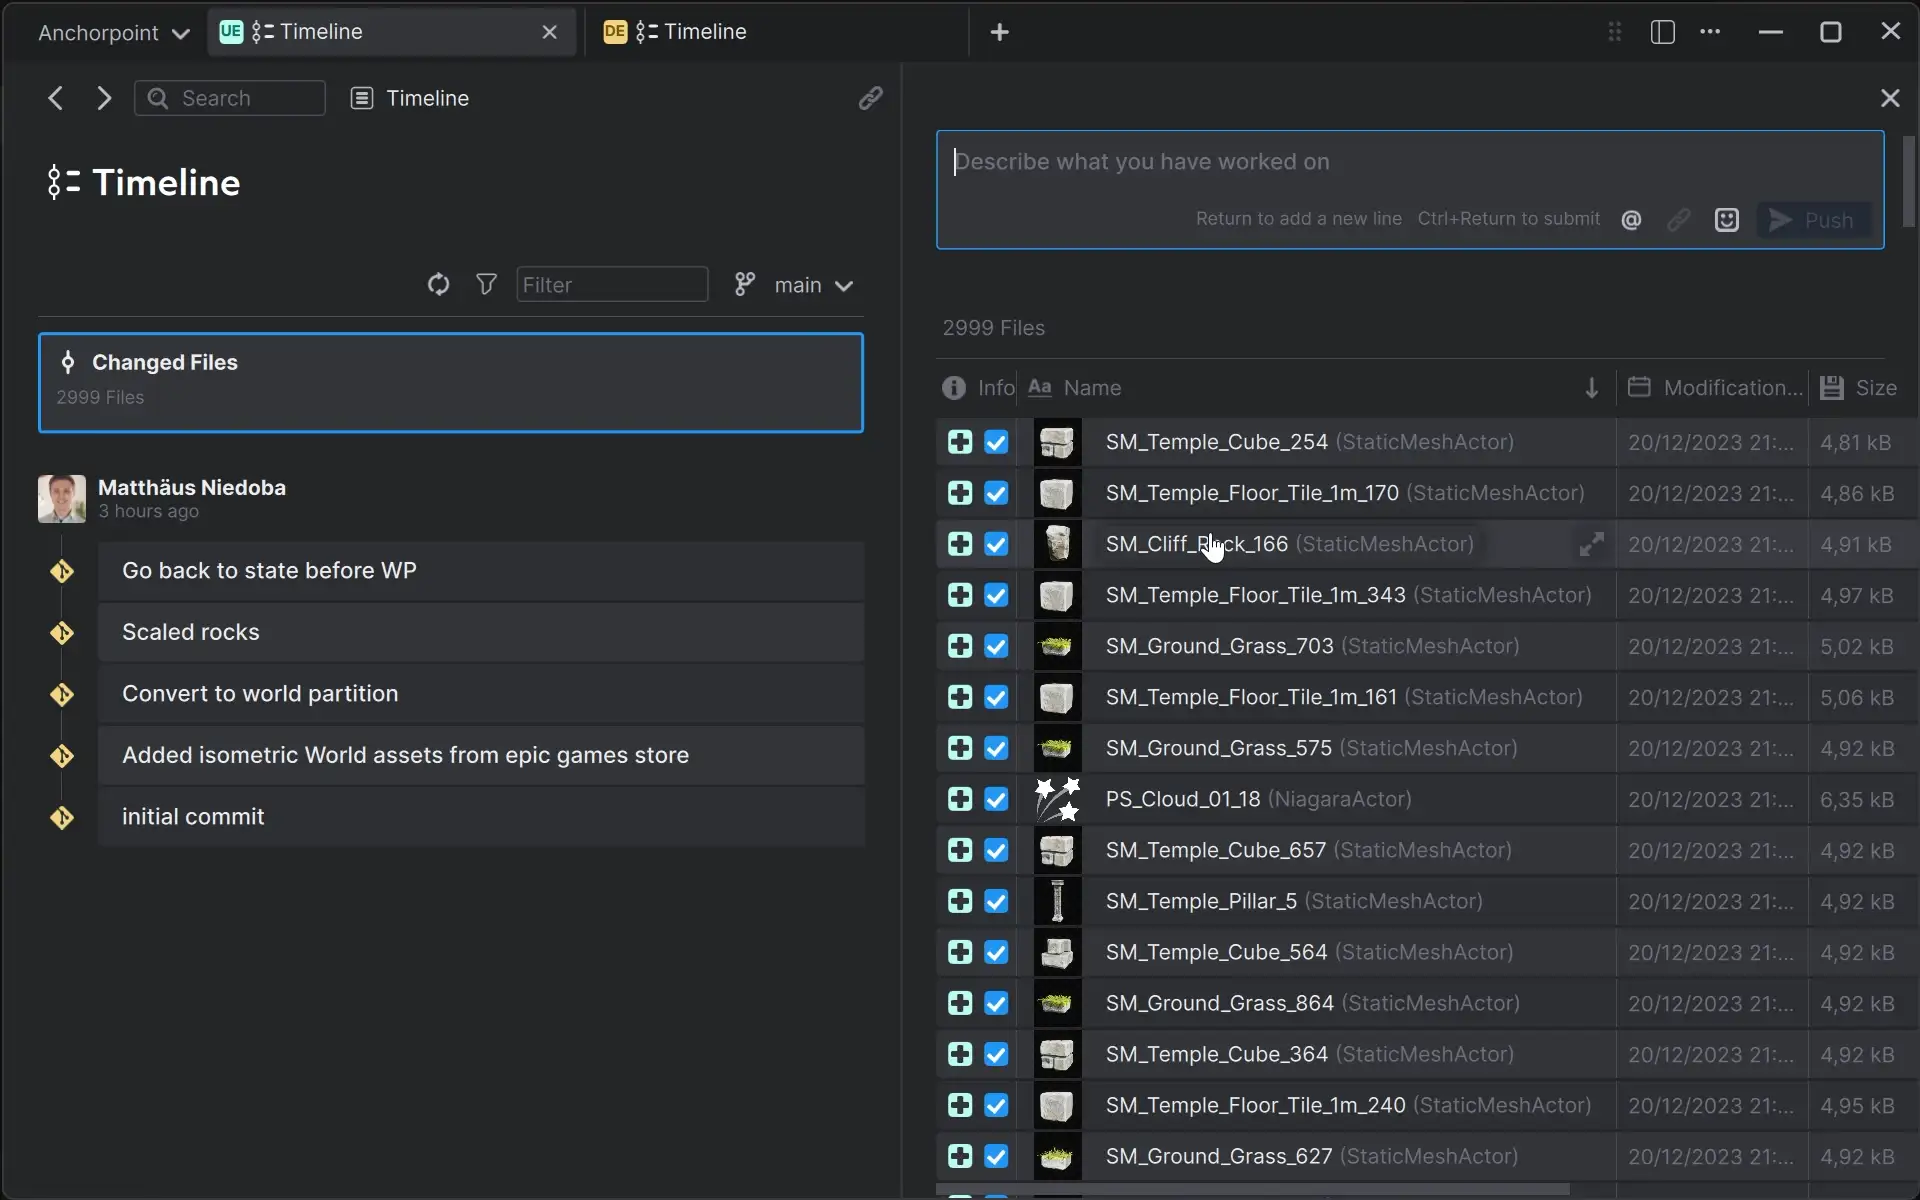Open a new tab with the plus button
This screenshot has height=1200, width=1920.
(1000, 31)
